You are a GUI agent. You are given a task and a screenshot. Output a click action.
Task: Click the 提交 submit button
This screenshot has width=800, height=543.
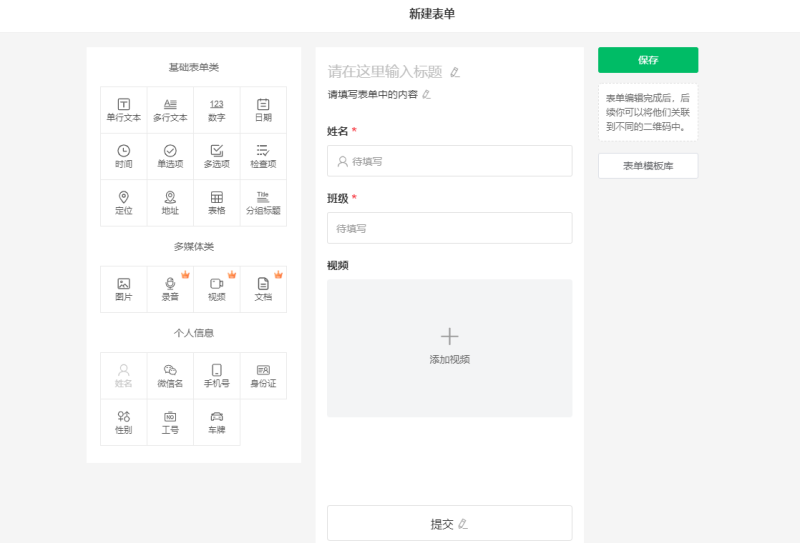click(x=449, y=523)
